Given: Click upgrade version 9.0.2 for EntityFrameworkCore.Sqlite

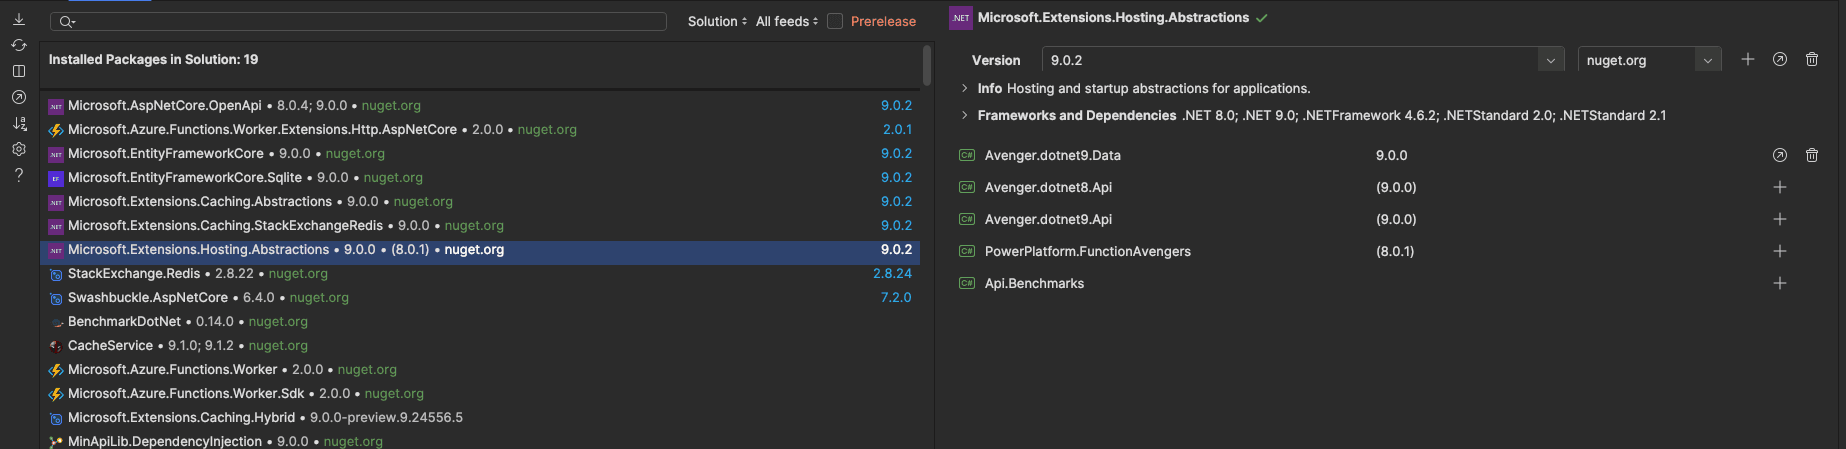Looking at the screenshot, I should (x=896, y=177).
